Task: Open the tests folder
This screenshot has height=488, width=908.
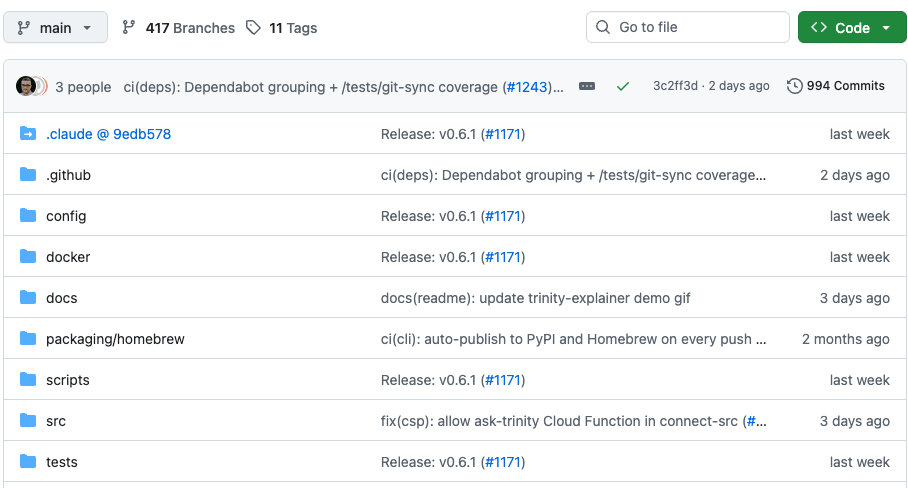Action: click(61, 462)
